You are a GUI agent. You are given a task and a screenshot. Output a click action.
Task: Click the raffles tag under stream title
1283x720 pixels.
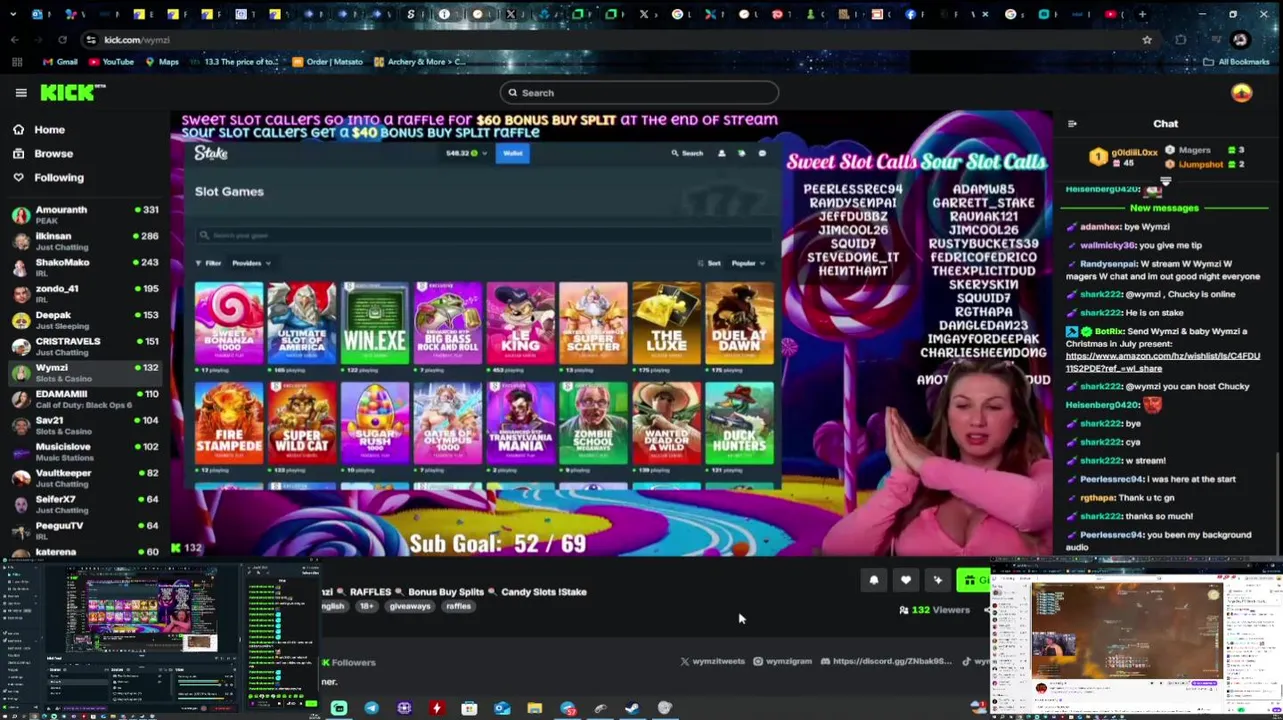point(459,607)
